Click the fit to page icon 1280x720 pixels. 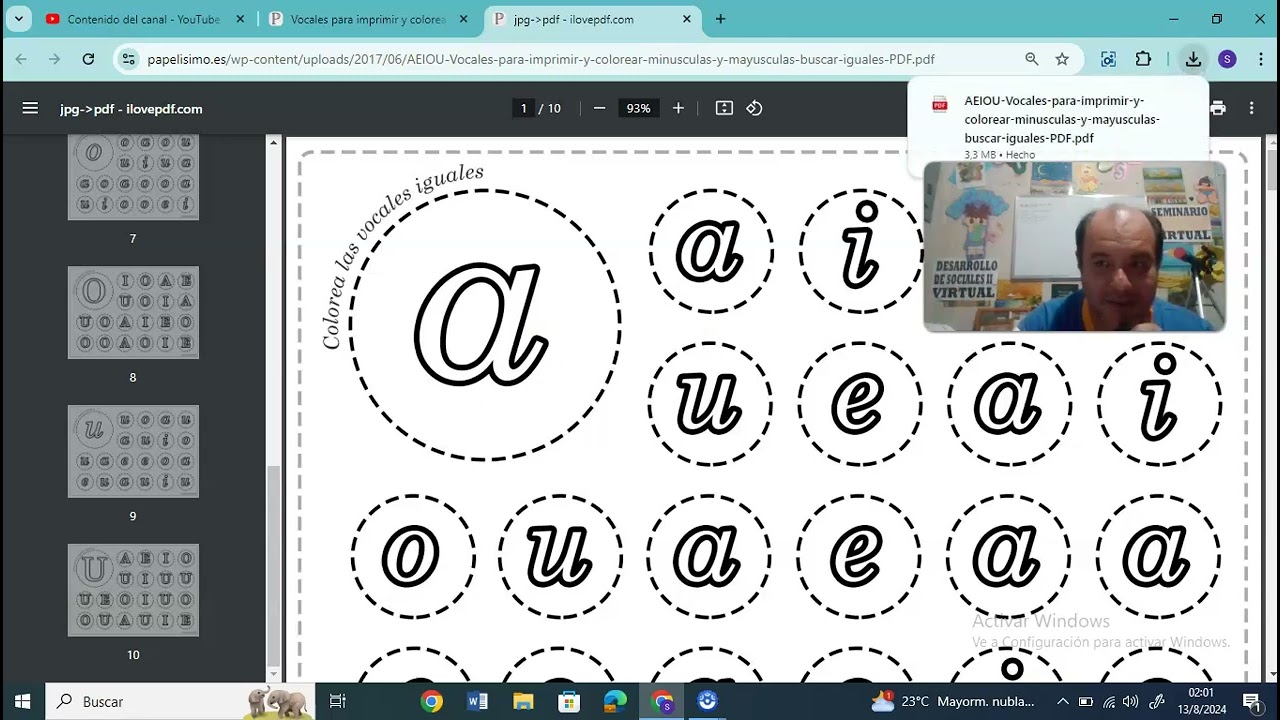pyautogui.click(x=724, y=108)
